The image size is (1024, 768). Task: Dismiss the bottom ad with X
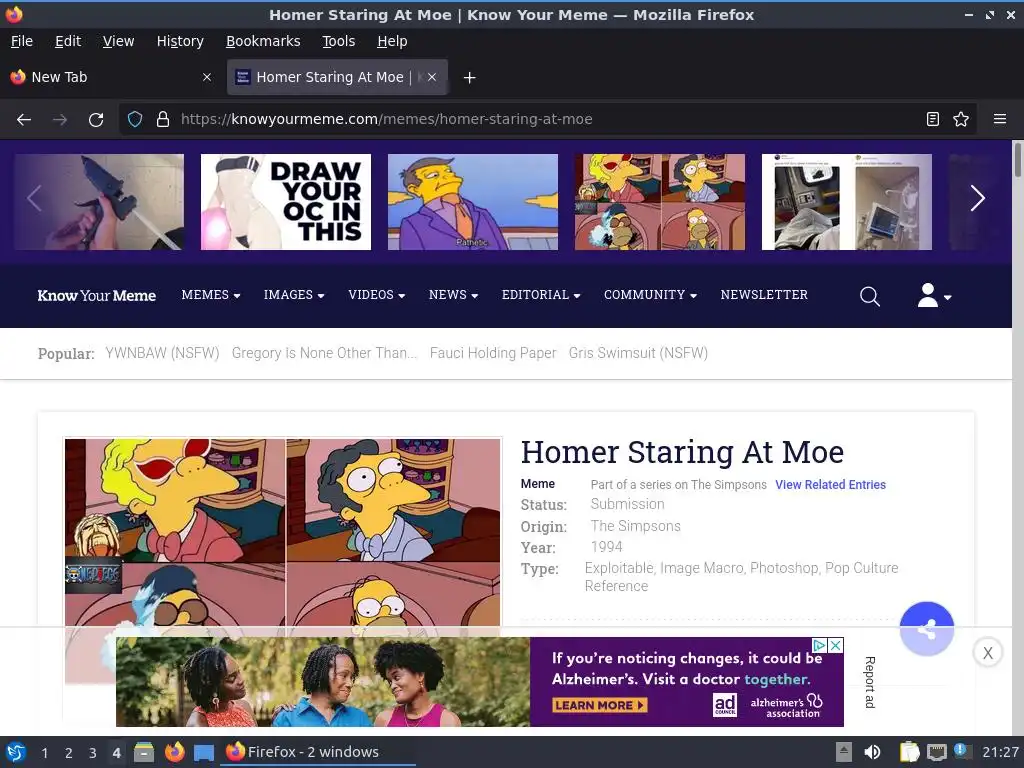[987, 652]
